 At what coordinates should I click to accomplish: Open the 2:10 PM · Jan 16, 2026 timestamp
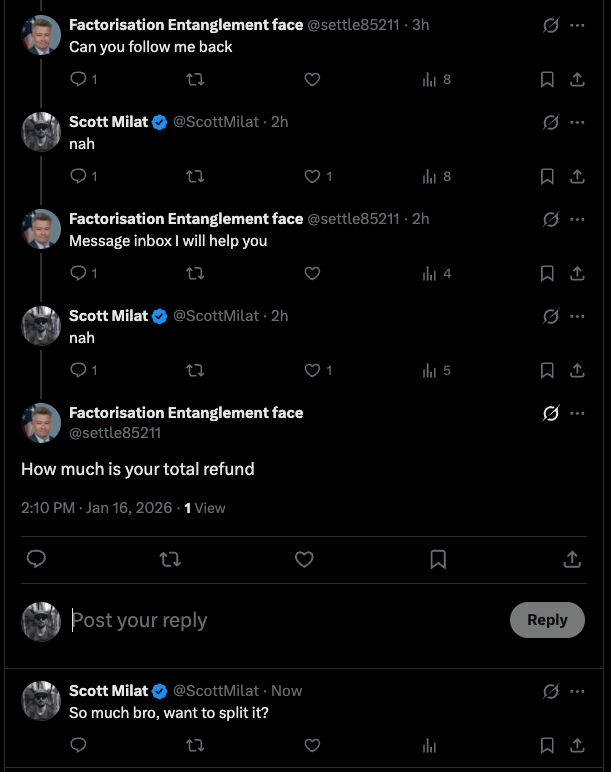[x=96, y=508]
